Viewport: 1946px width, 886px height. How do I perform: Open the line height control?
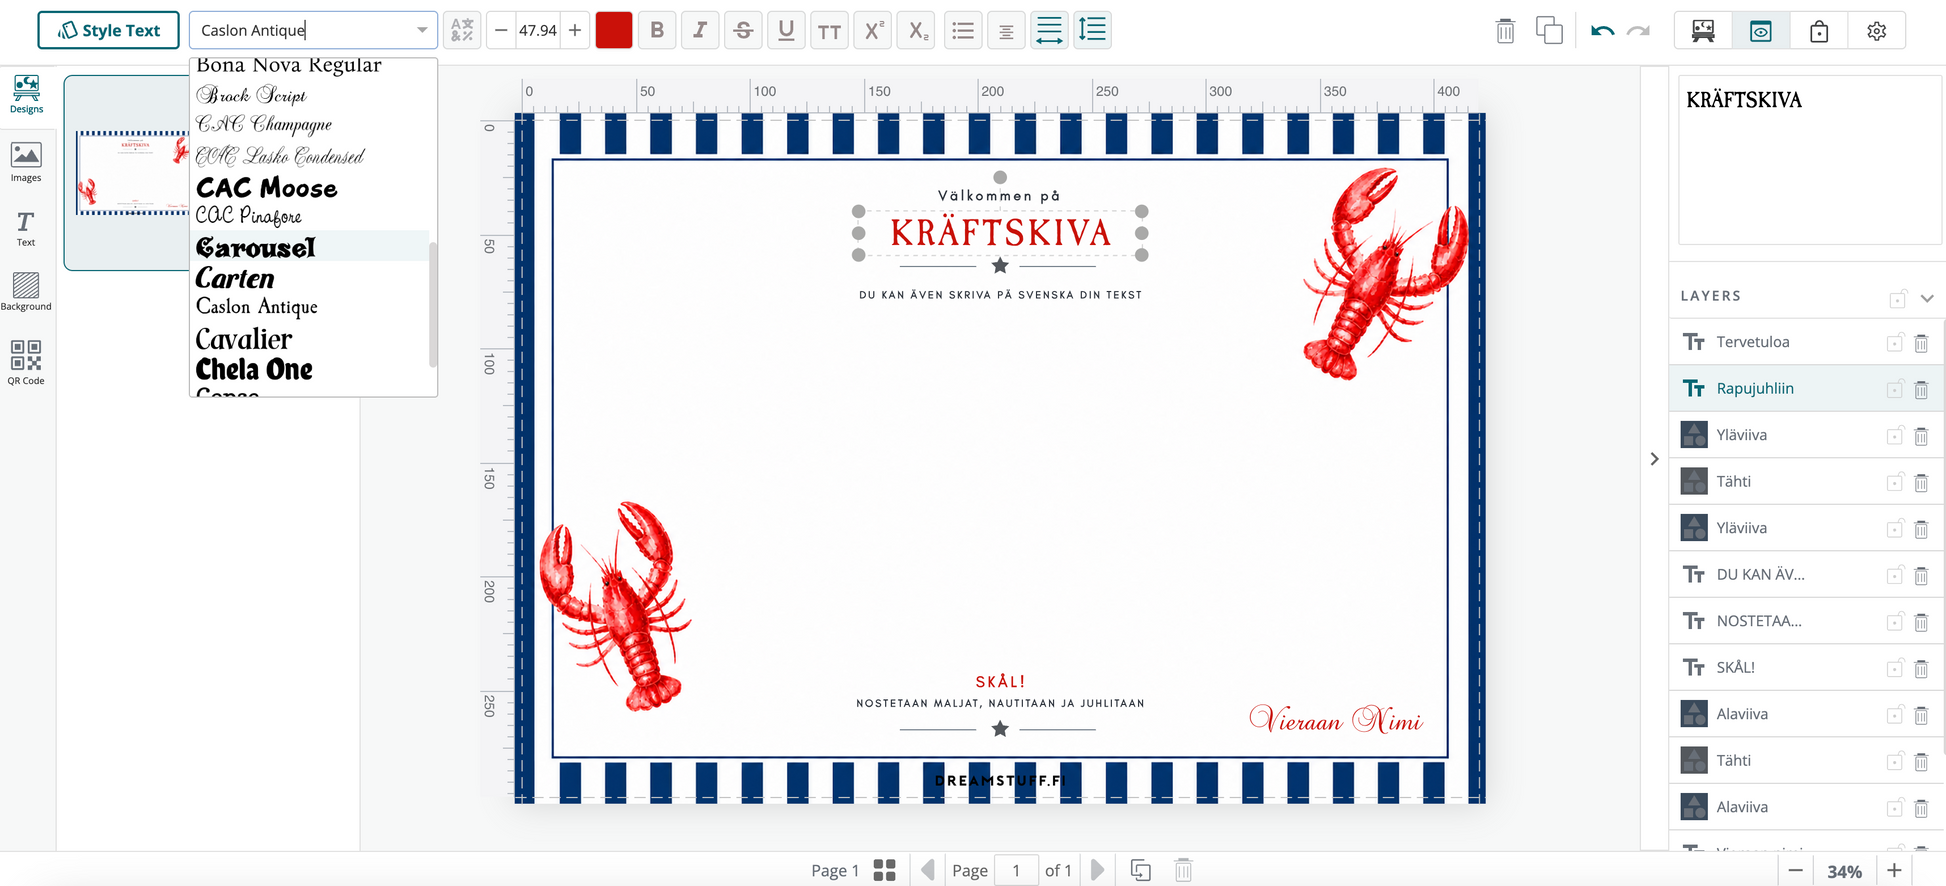coord(1093,30)
